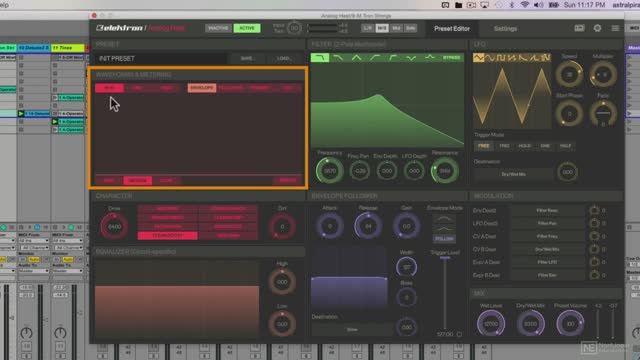640x360 pixels.
Task: Open the hamburger menu icon in plugin header
Action: point(615,28)
